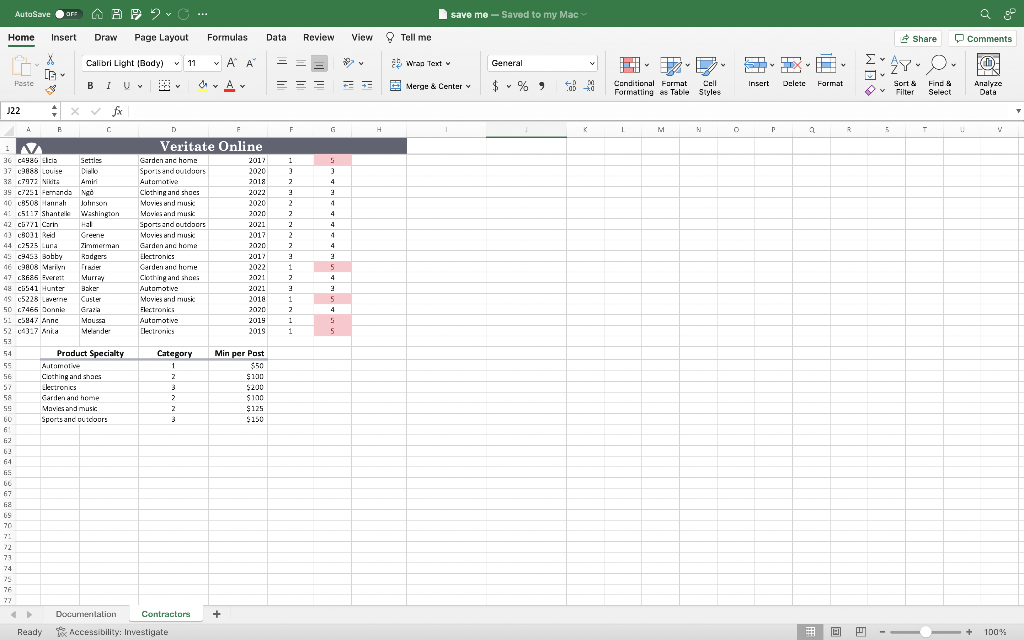The width and height of the screenshot is (1024, 640).
Task: Open the more commands ellipsis
Action: click(202, 14)
